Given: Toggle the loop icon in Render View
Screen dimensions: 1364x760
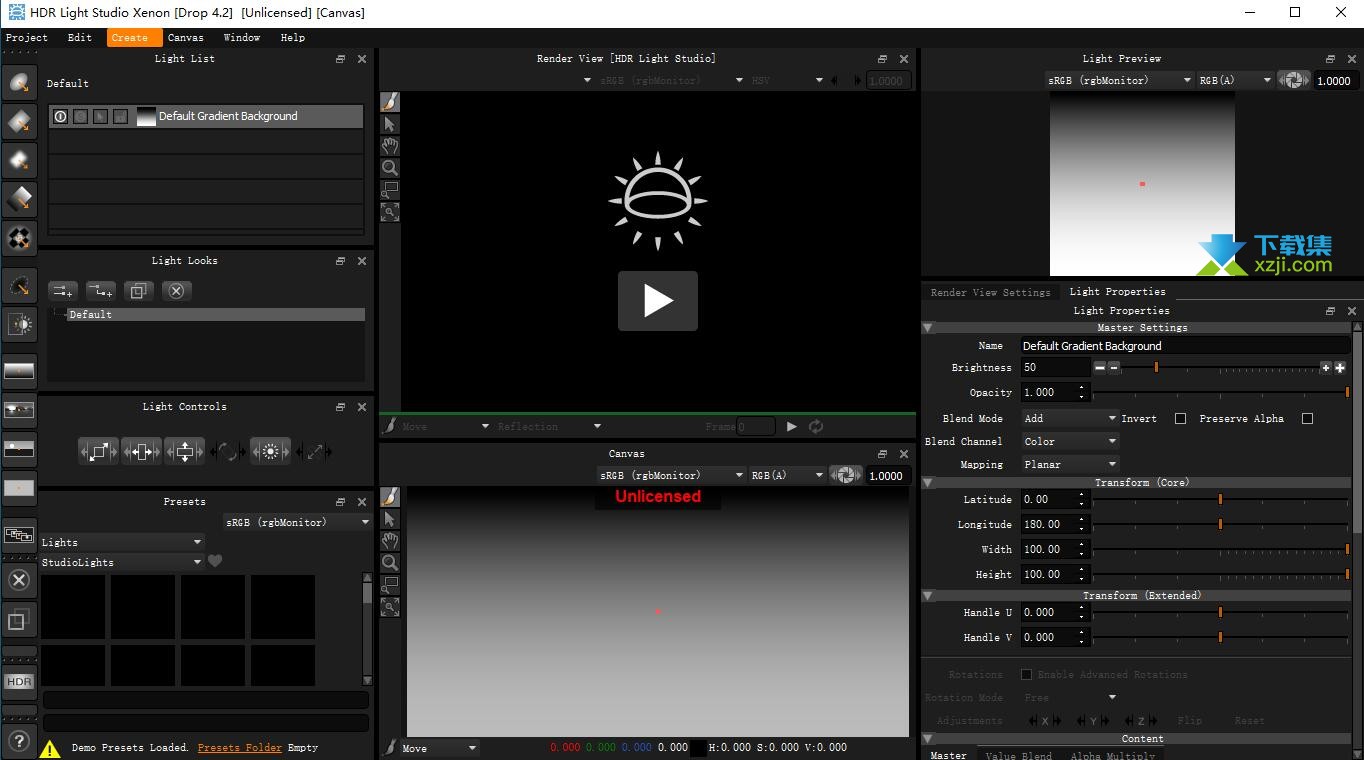Looking at the screenshot, I should click(816, 426).
